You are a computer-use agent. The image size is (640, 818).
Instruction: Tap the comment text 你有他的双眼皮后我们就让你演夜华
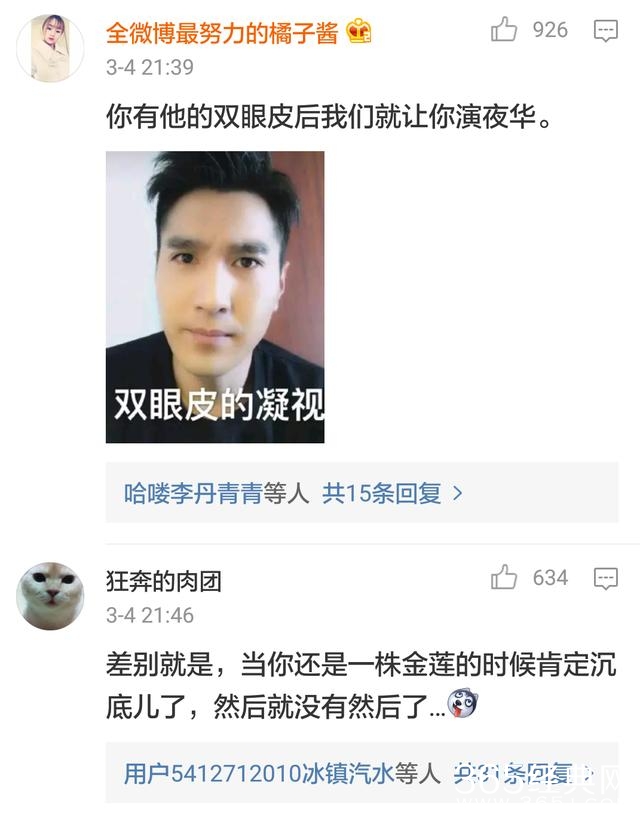click(329, 116)
